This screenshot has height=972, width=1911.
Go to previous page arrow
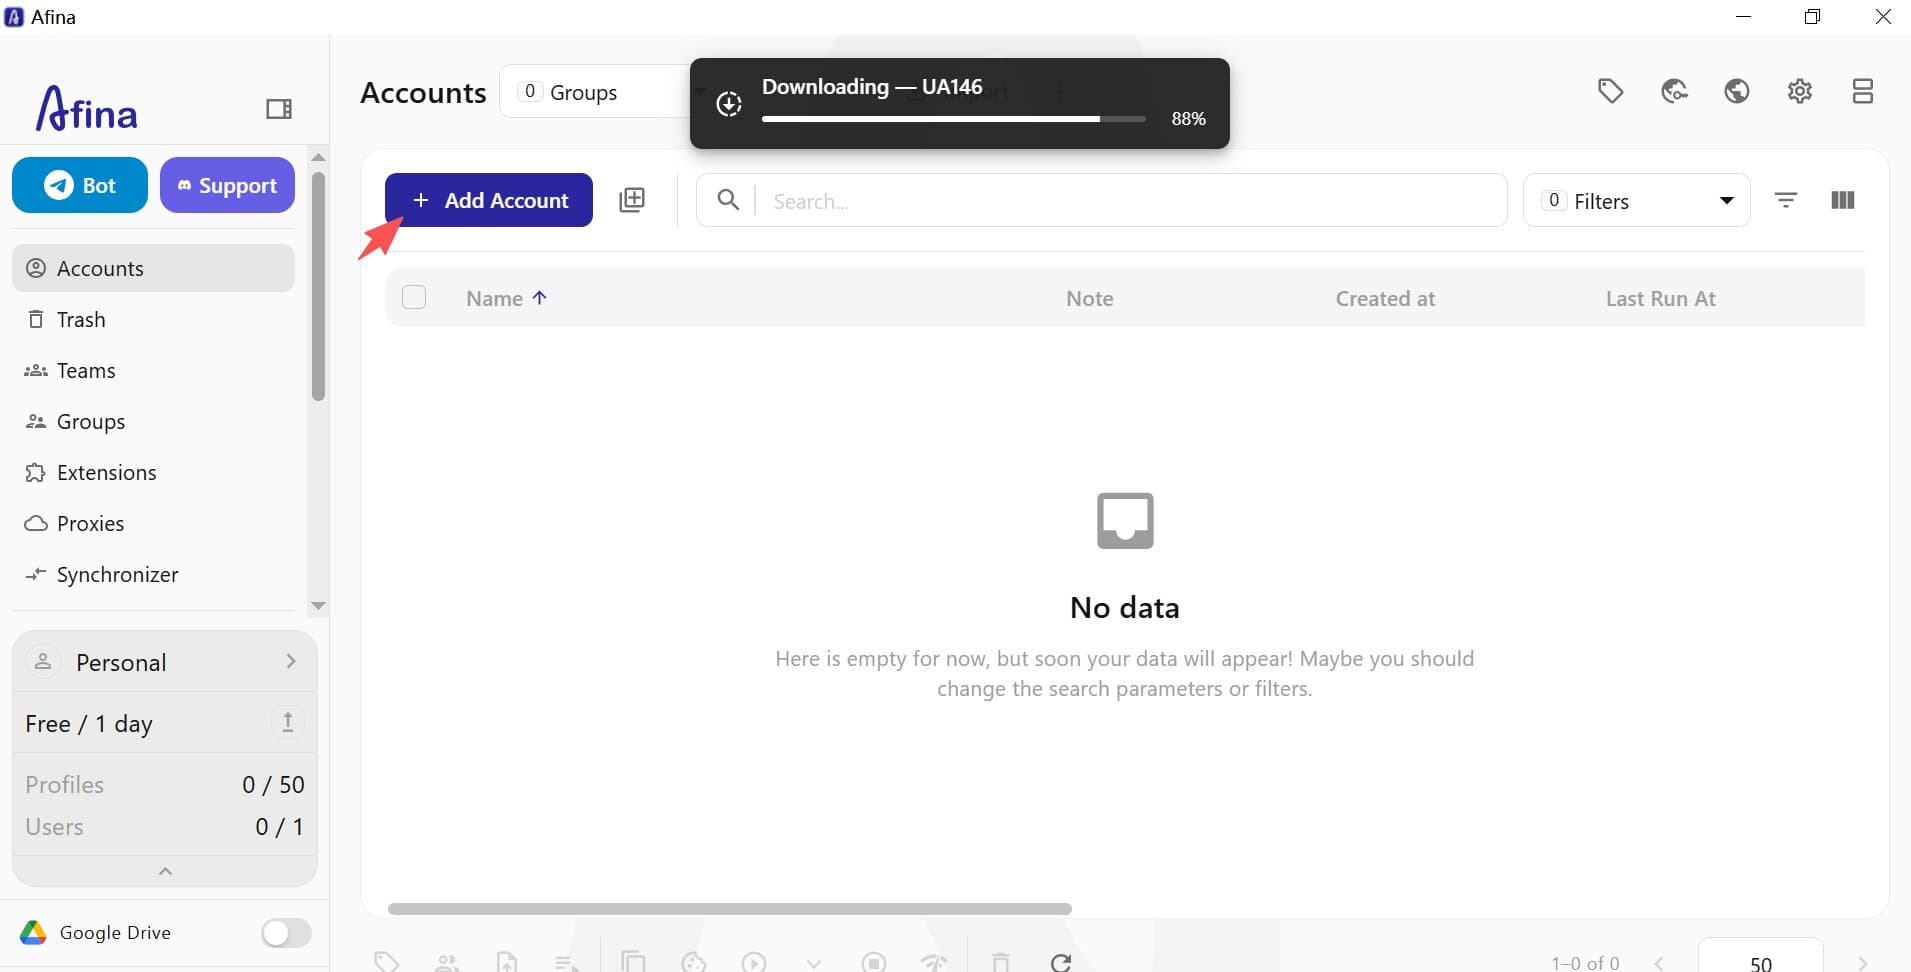point(1659,963)
